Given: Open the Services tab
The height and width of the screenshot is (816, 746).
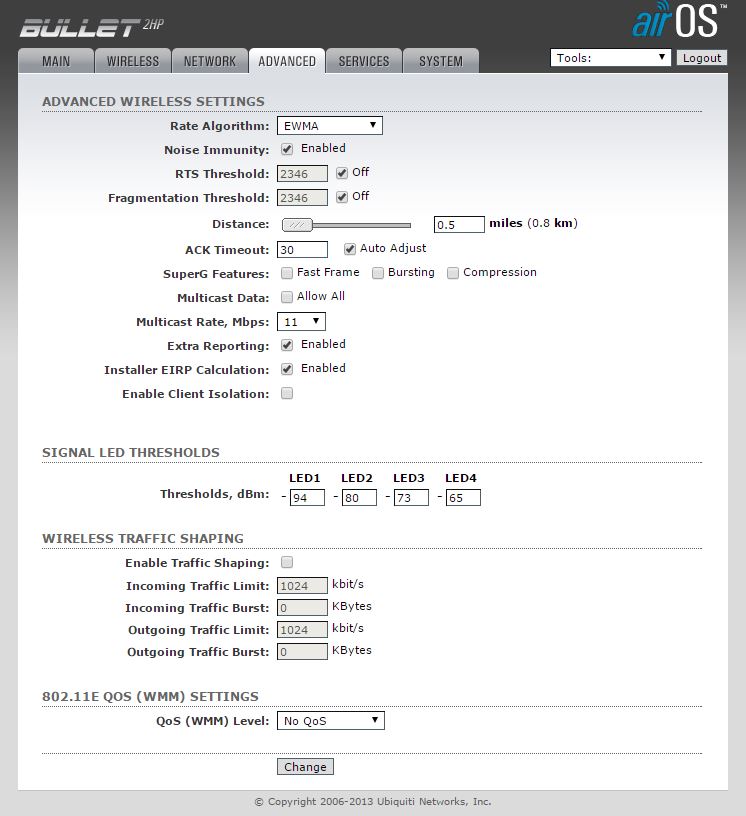Looking at the screenshot, I should tap(364, 61).
